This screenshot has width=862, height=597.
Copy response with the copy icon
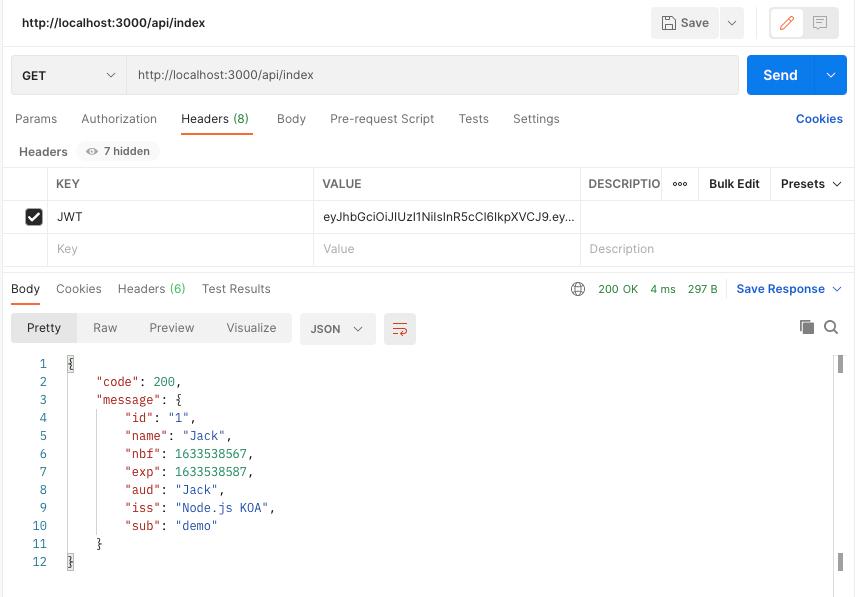tap(807, 327)
